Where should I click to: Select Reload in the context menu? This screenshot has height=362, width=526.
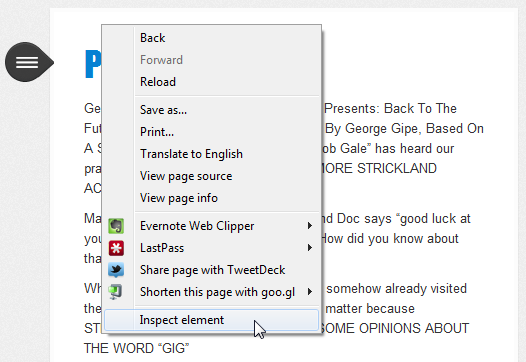[211, 82]
